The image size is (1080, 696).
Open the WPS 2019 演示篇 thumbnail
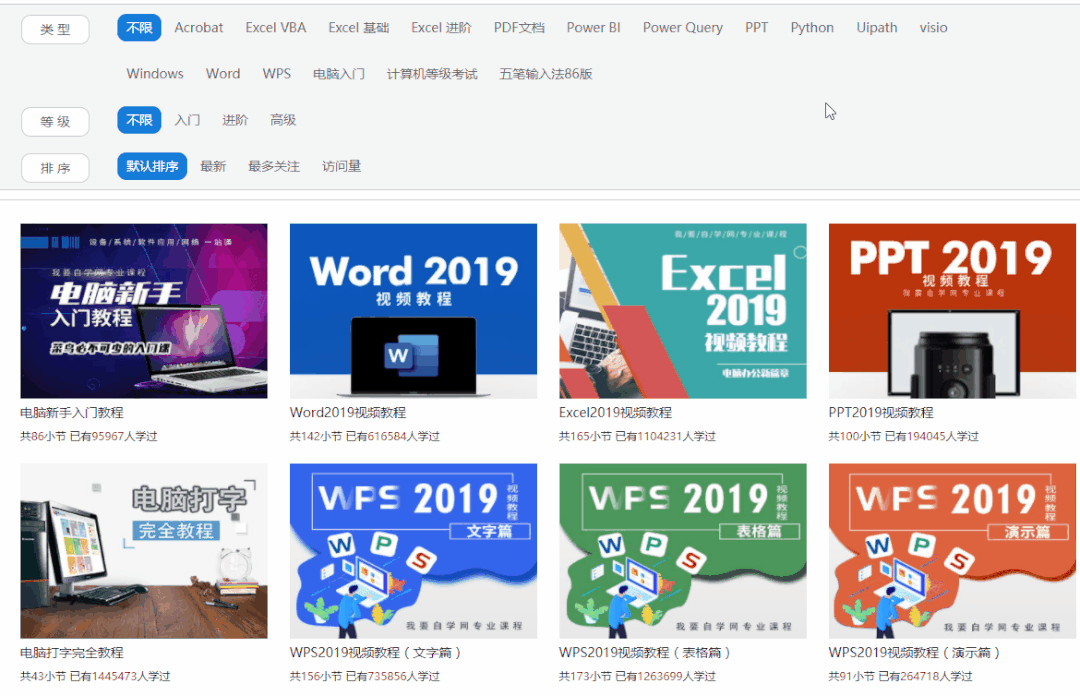point(952,551)
